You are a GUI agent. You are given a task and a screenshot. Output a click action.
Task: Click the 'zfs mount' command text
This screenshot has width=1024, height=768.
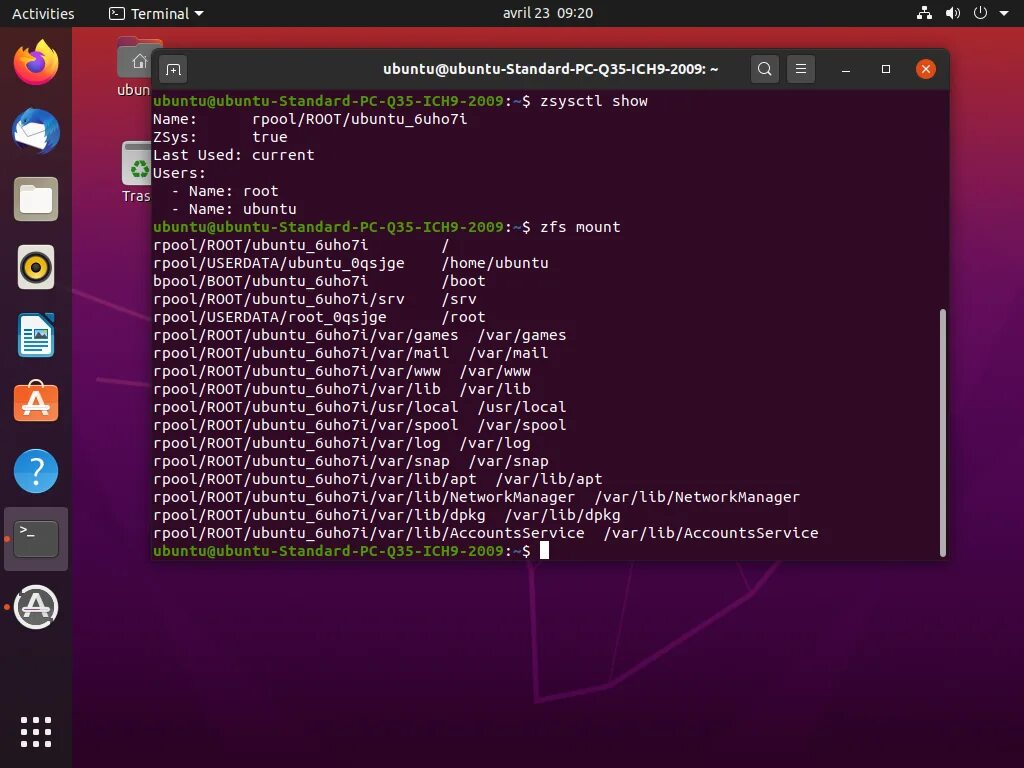580,227
